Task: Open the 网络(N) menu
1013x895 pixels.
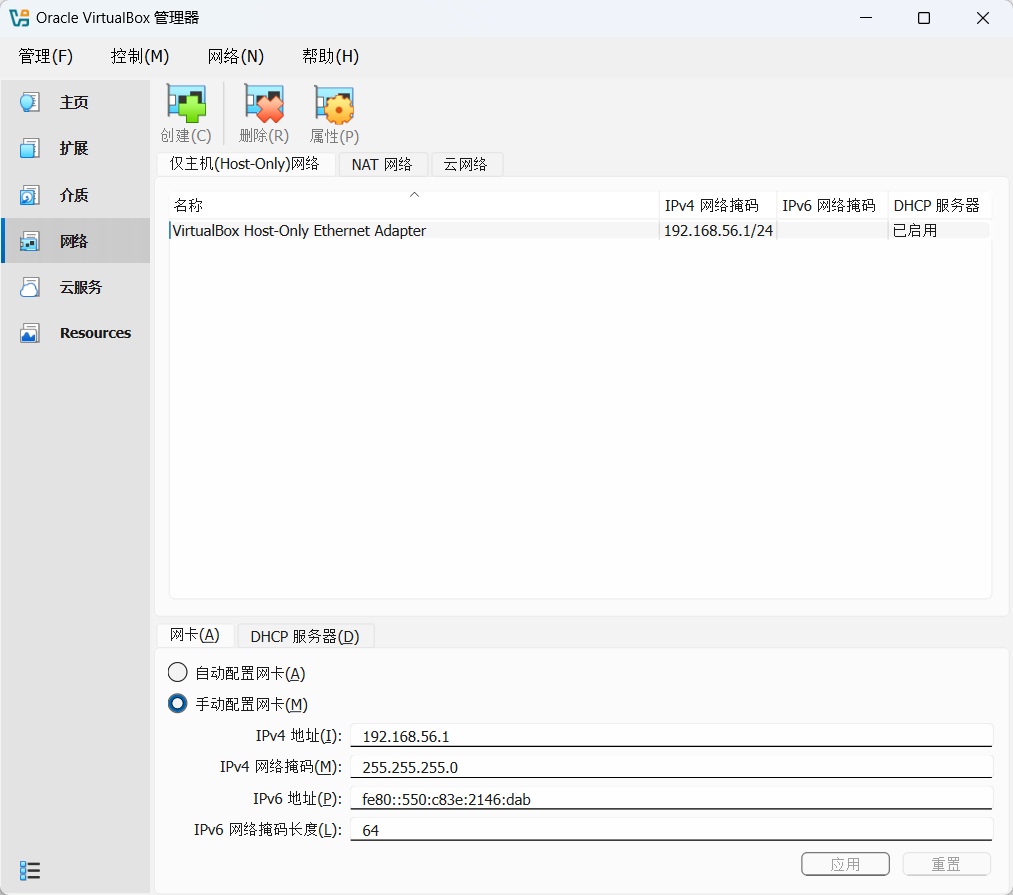Action: [x=236, y=56]
